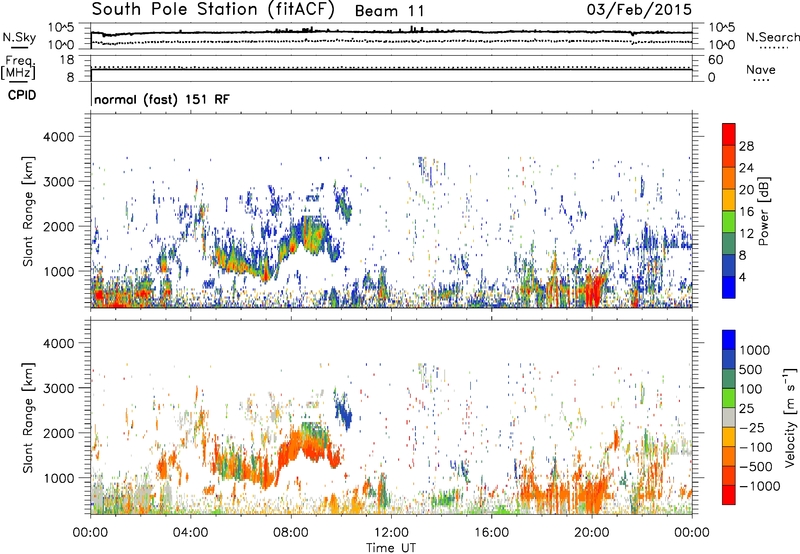The image size is (800, 554).
Task: Select the 18 MHz frequency tick label
Action: [67, 60]
